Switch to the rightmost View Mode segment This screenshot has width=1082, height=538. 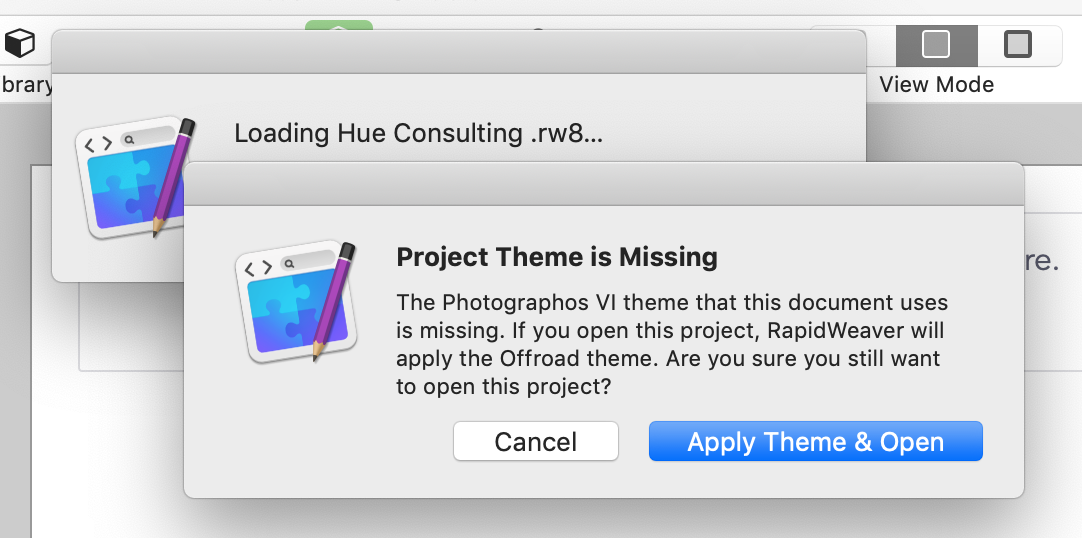click(x=1017, y=45)
